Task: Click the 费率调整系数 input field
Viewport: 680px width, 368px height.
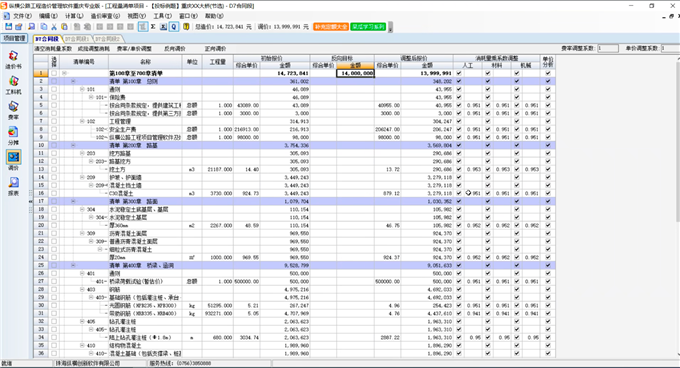Action: [608, 48]
